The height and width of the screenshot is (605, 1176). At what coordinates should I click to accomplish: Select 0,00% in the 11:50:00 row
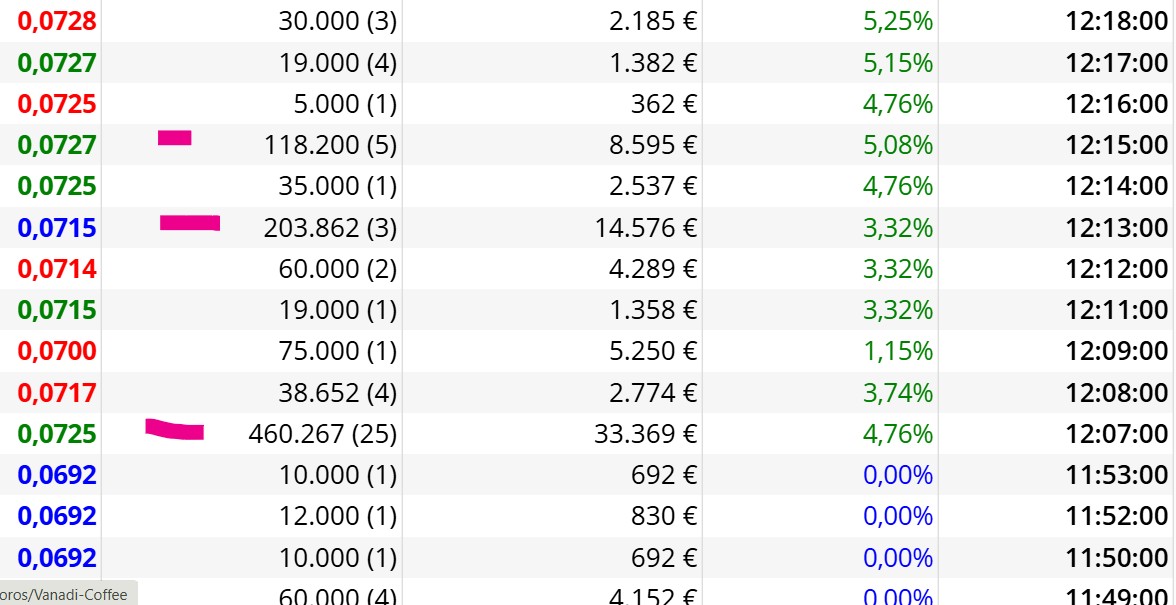click(x=898, y=557)
